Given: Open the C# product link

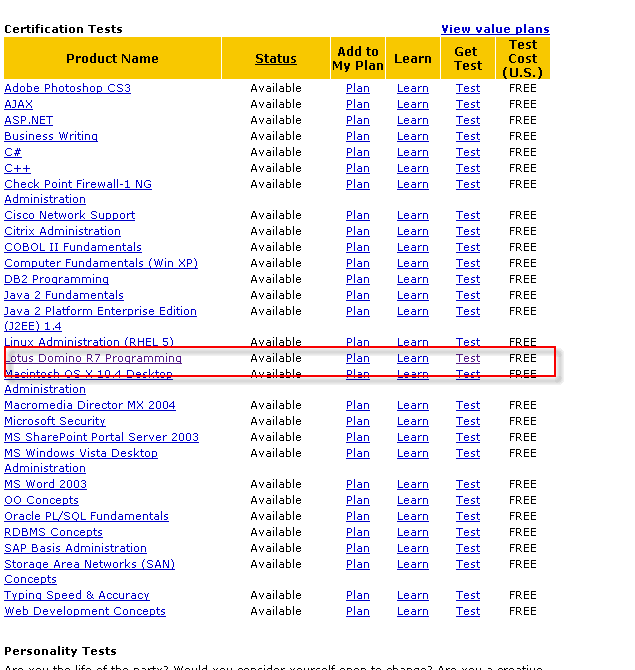Looking at the screenshot, I should pos(13,152).
